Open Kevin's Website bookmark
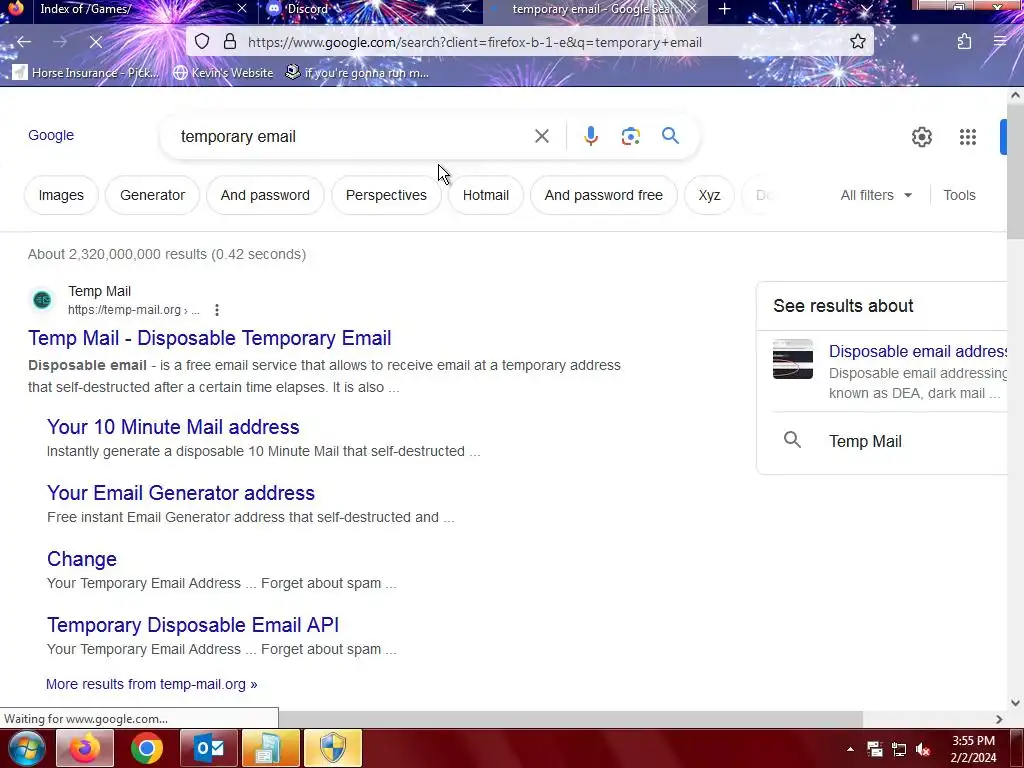 pos(223,72)
